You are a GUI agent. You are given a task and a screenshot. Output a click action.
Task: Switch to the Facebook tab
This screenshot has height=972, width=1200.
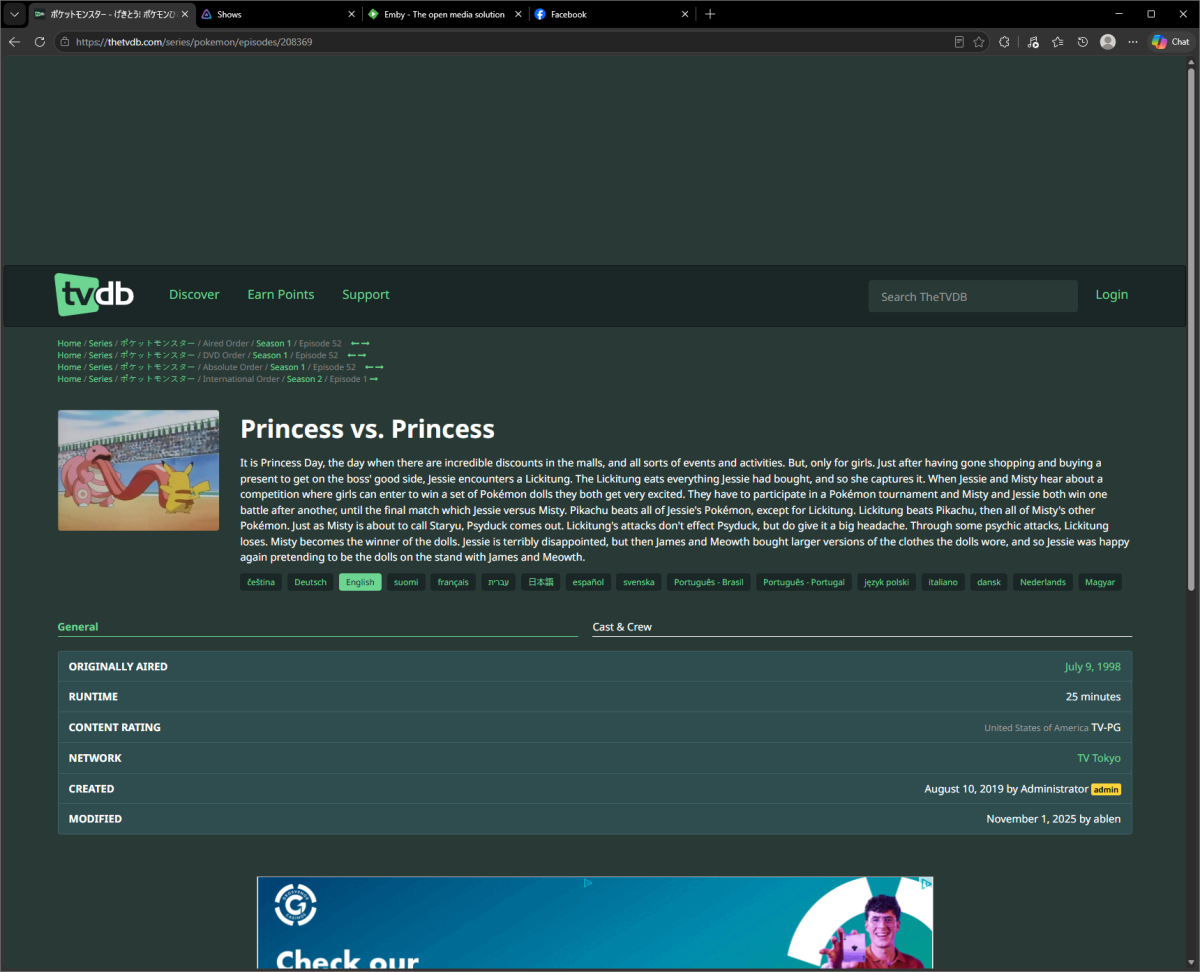point(611,14)
